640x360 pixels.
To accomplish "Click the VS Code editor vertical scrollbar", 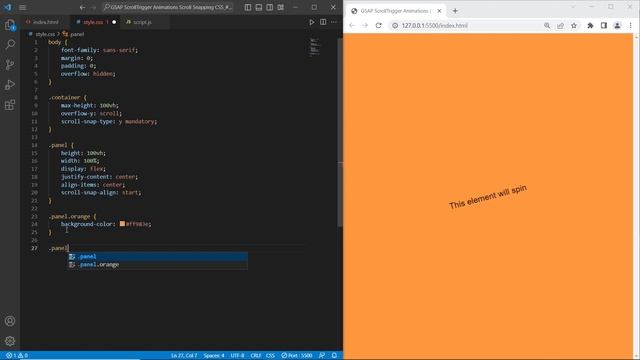I will 340,133.
